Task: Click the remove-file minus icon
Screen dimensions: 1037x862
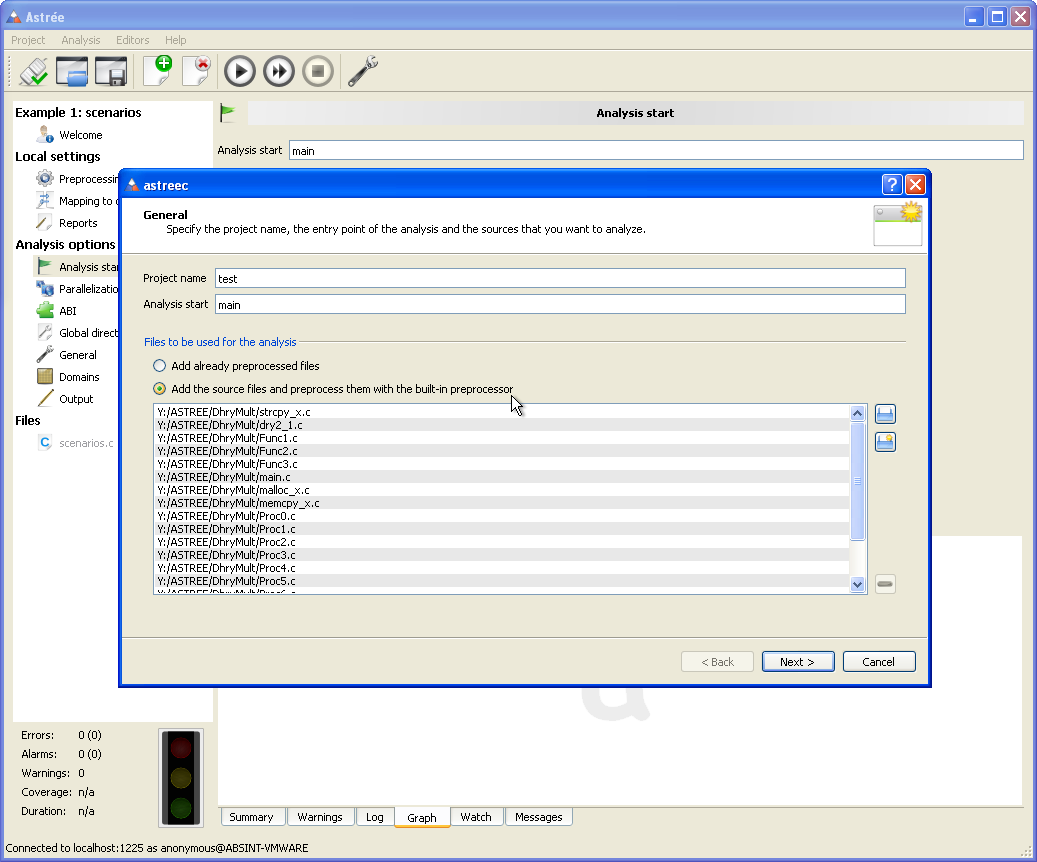Action: [885, 584]
